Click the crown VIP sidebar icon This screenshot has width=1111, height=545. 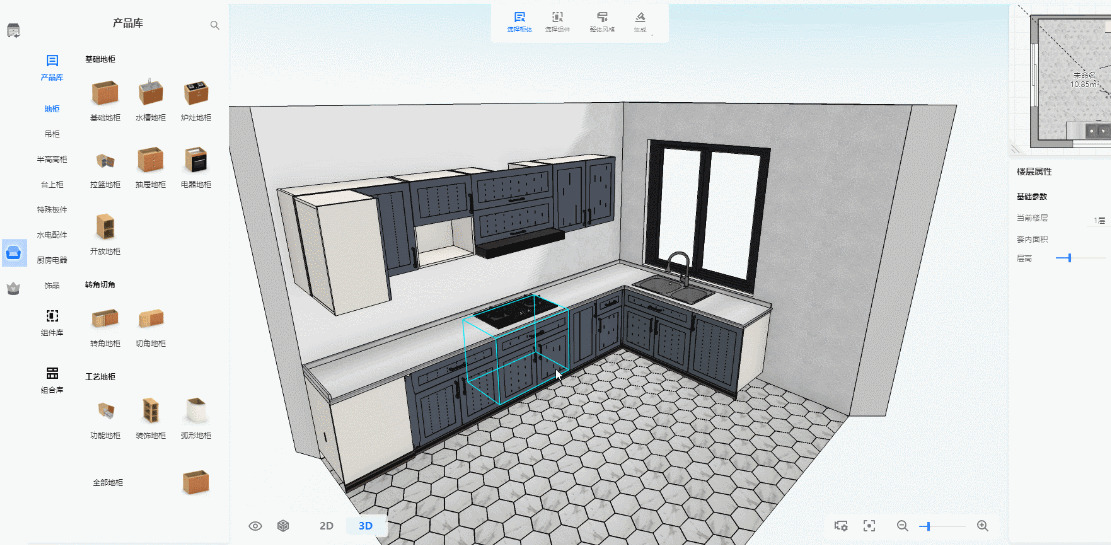(13, 288)
